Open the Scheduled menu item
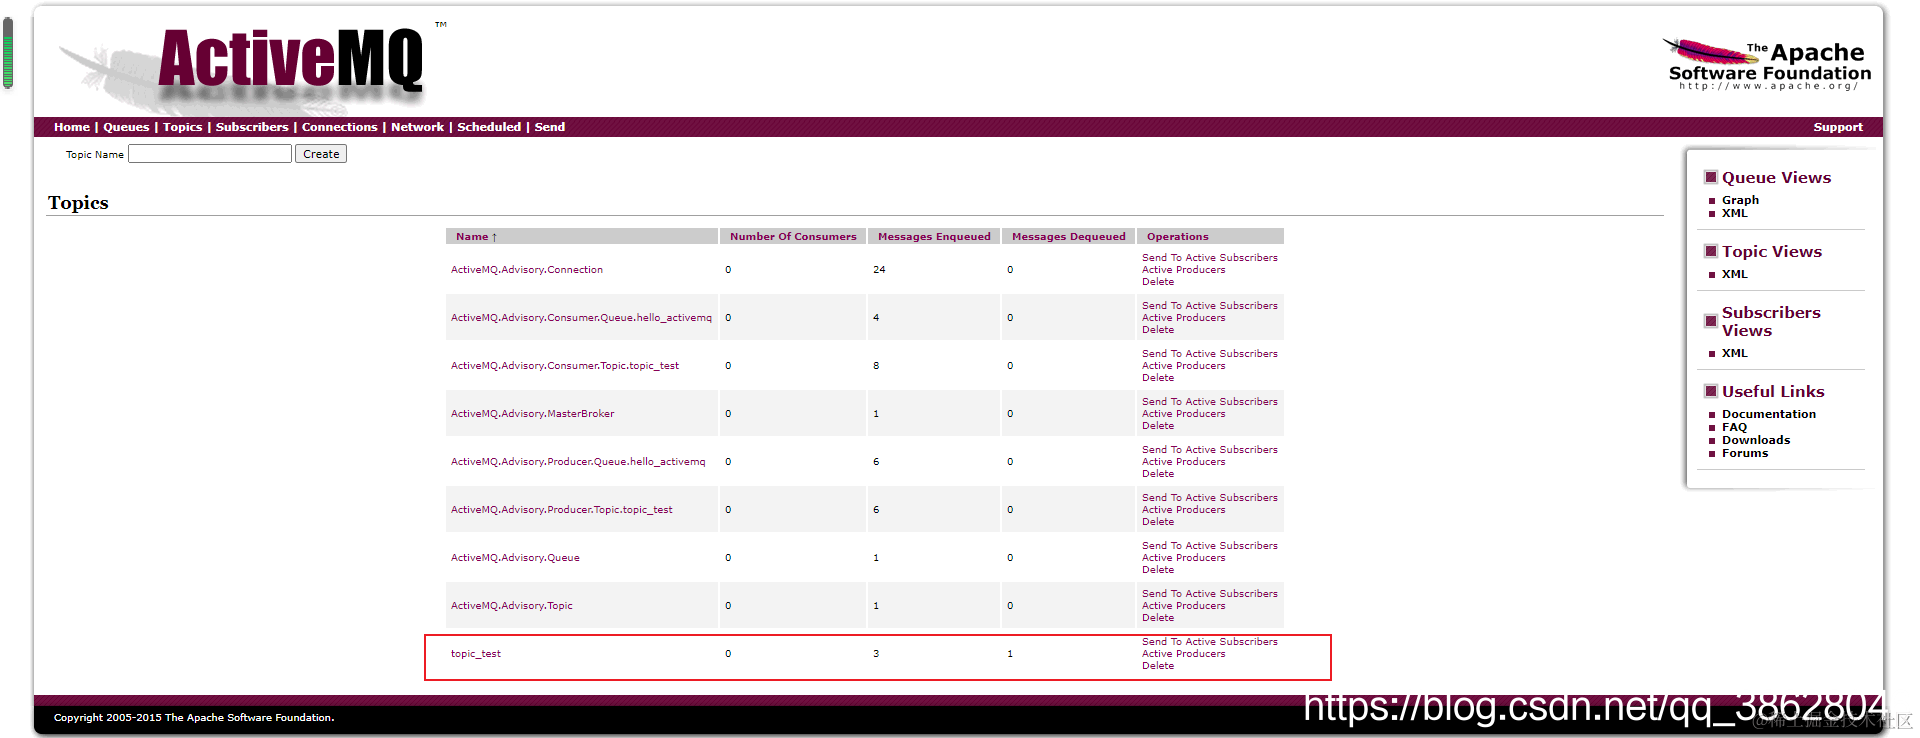The width and height of the screenshot is (1920, 738). point(489,127)
